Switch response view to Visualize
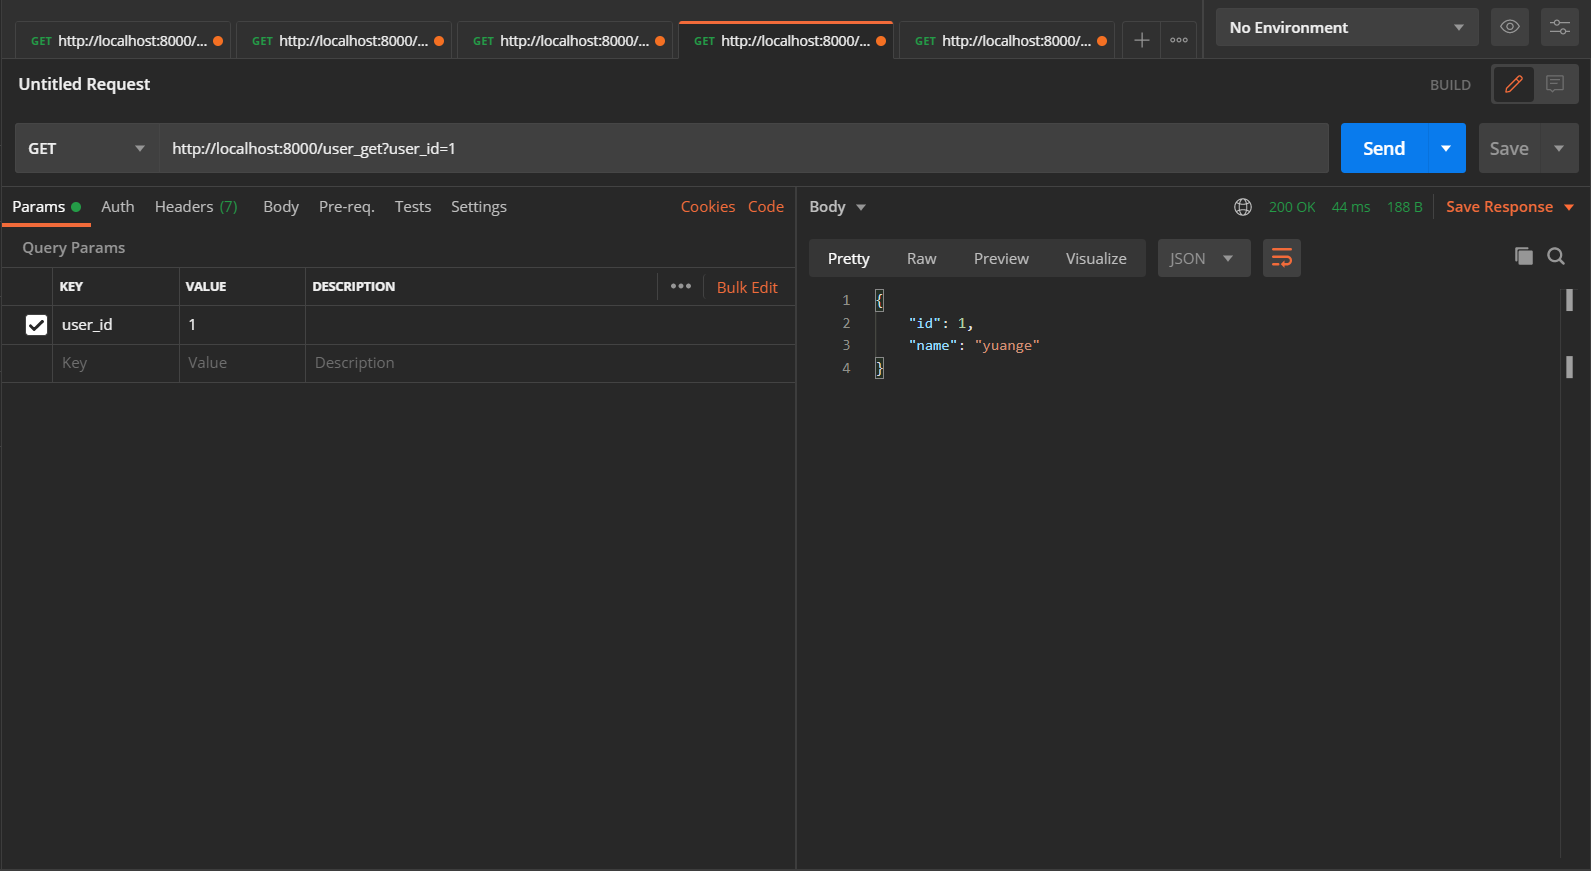The image size is (1591, 871). (x=1096, y=258)
